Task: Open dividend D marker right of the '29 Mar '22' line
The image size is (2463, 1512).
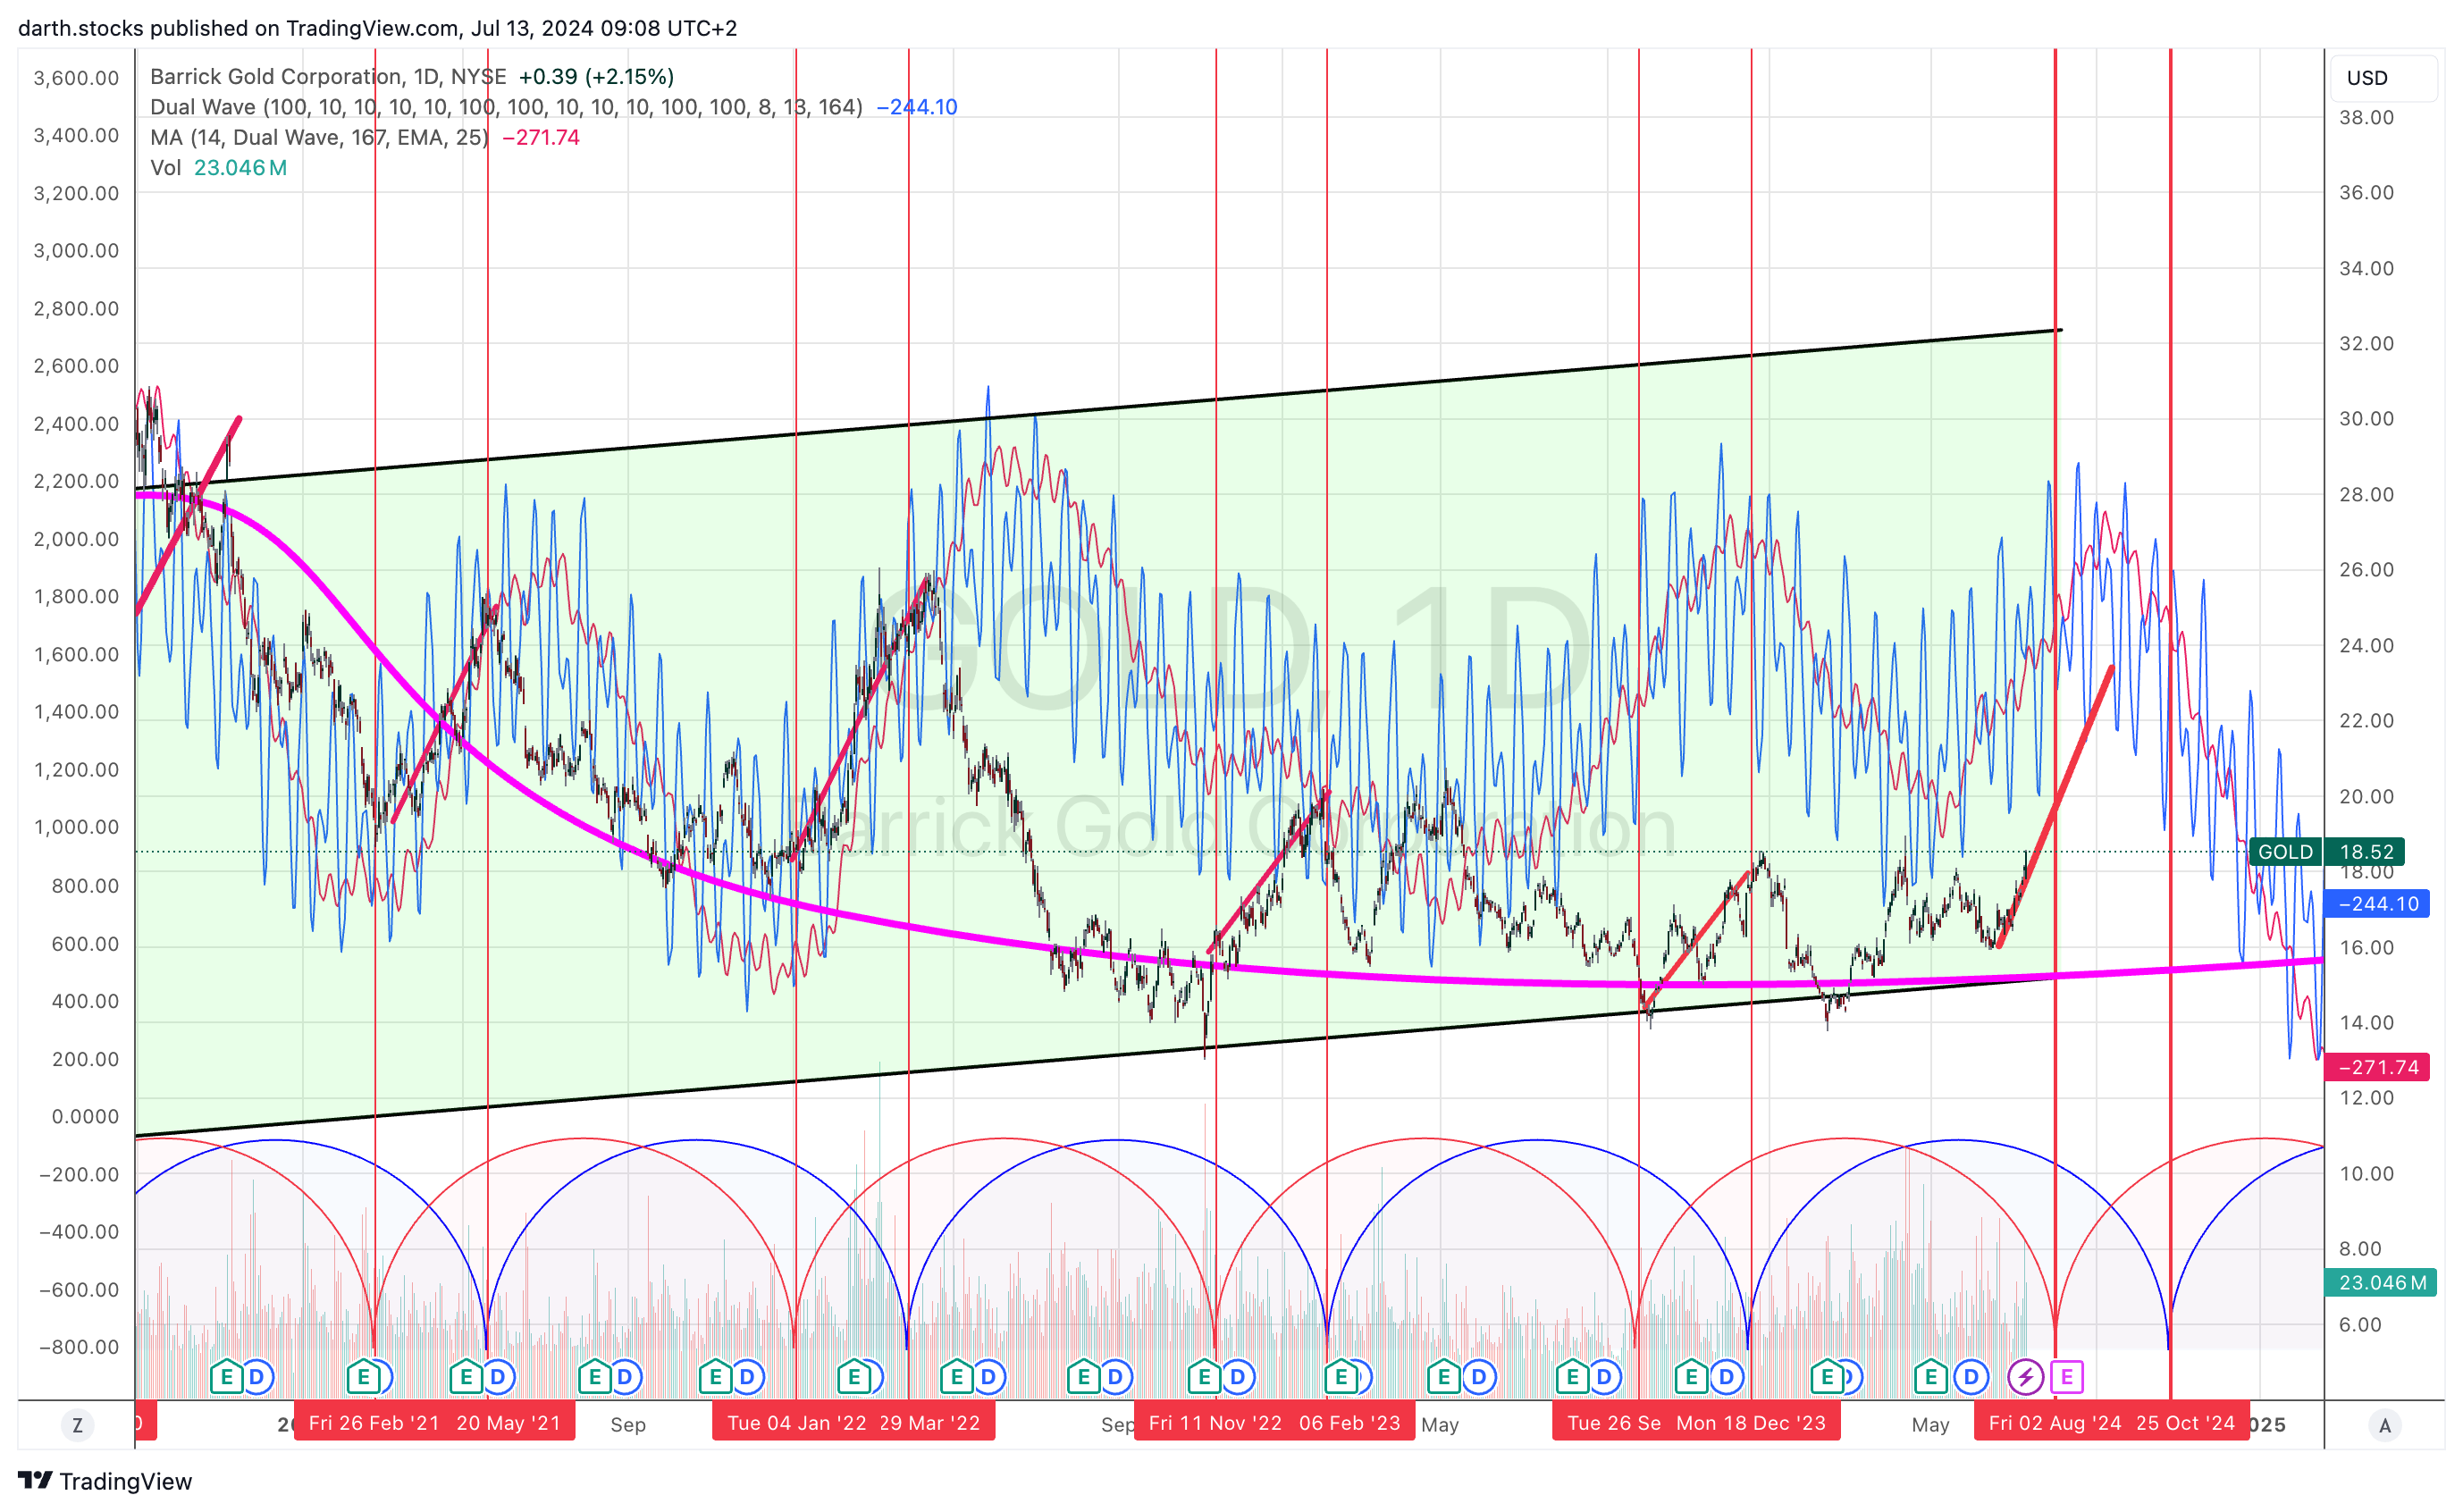Action: pyautogui.click(x=988, y=1377)
